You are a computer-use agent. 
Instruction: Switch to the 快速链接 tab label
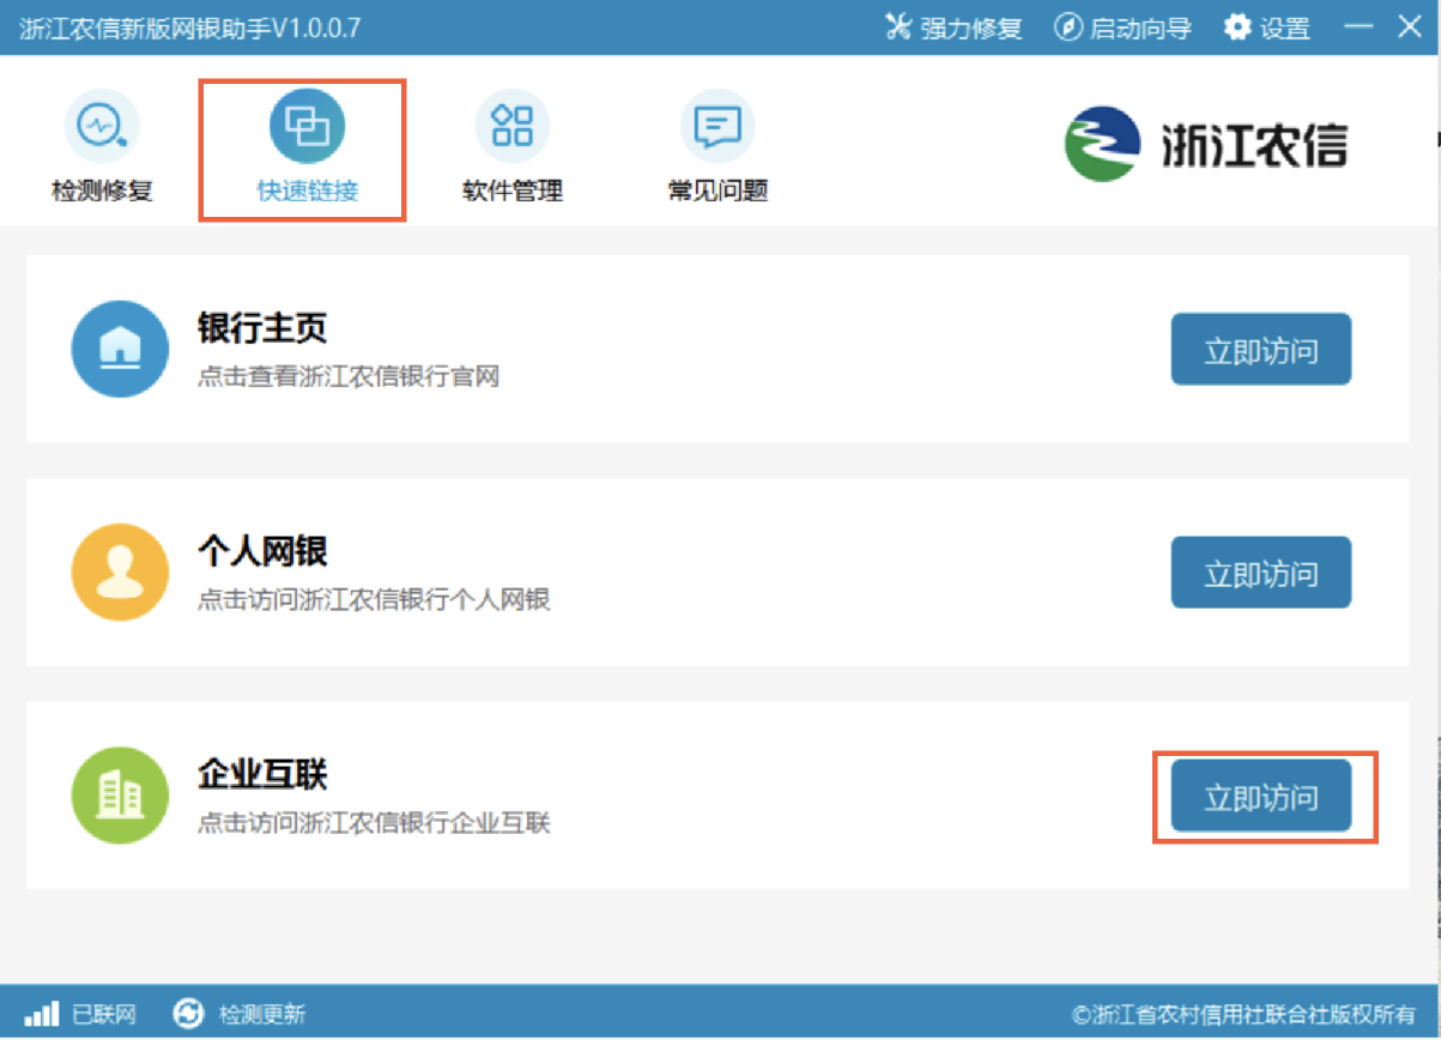[307, 190]
